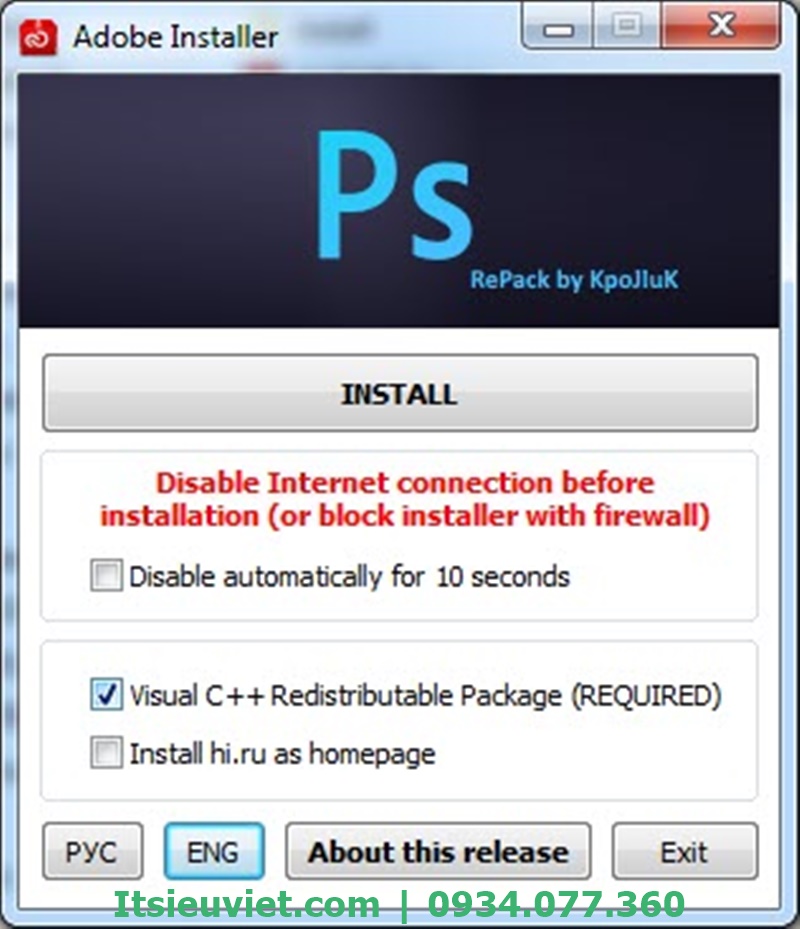Viewport: 800px width, 929px height.
Task: Click the disabled maximize window button
Action: pos(626,26)
